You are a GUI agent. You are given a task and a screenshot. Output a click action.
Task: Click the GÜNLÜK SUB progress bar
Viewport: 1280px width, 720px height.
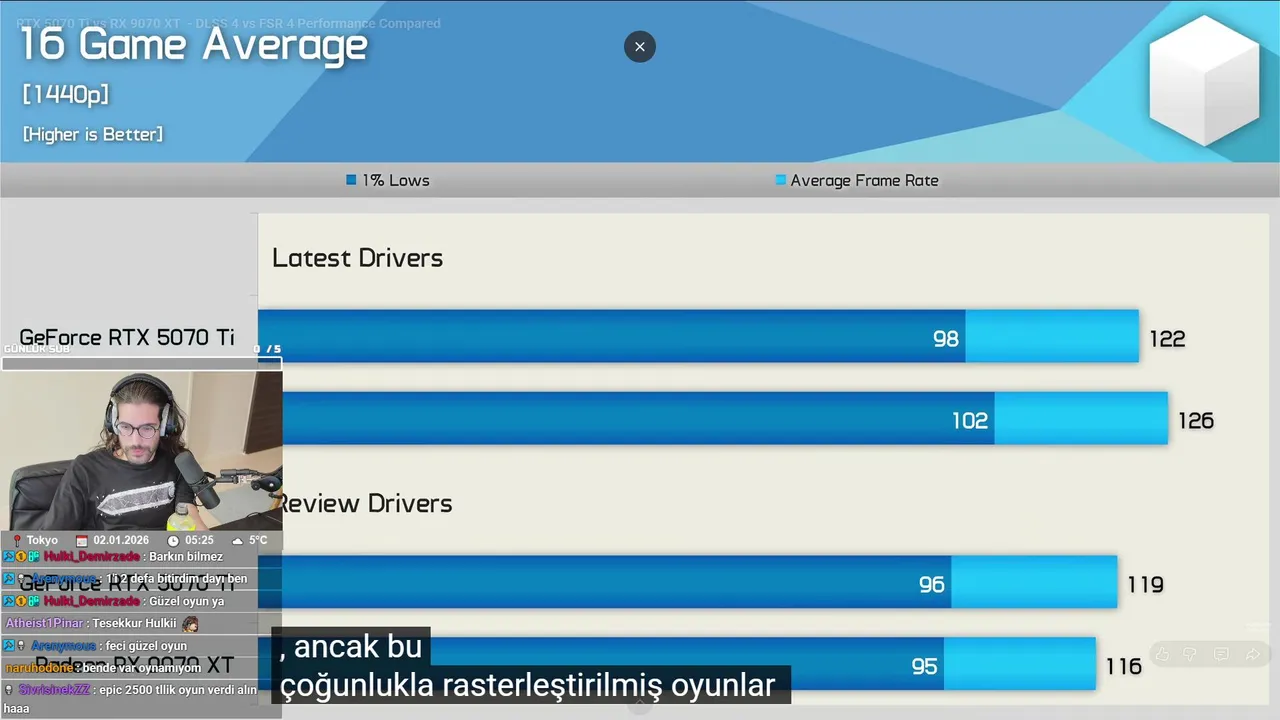point(141,364)
